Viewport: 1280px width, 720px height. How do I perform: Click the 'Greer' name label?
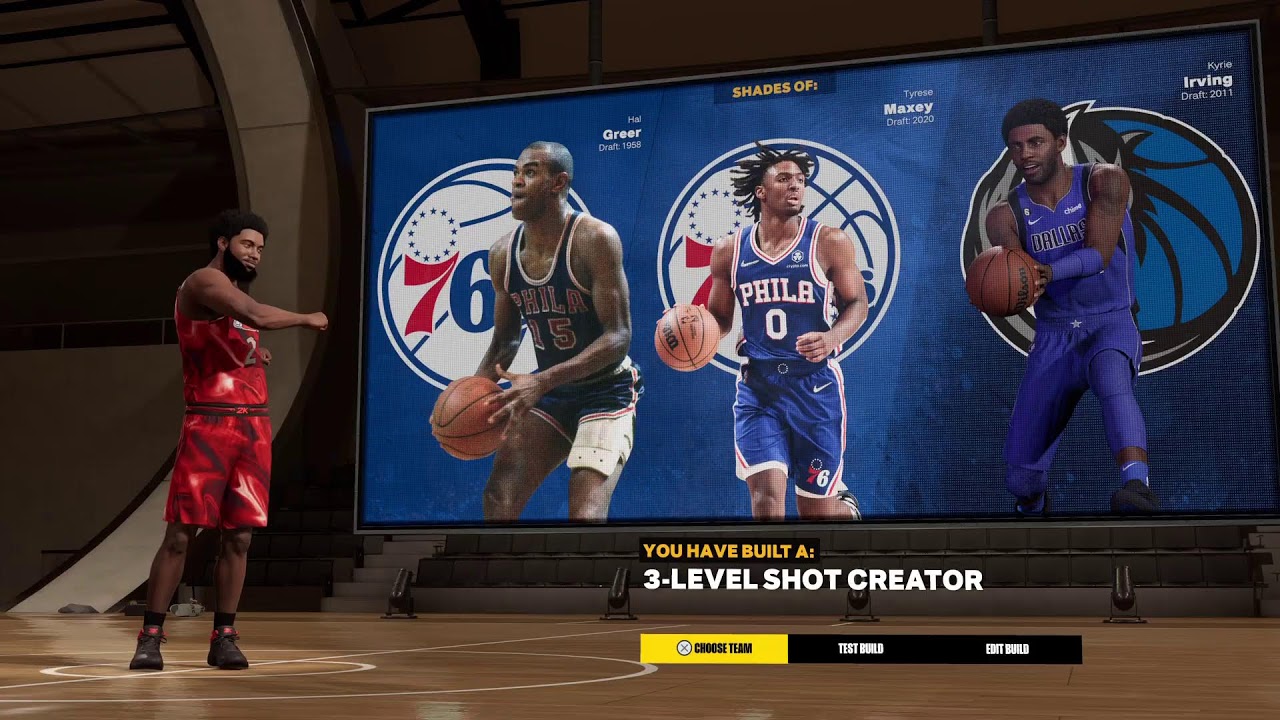(x=621, y=133)
